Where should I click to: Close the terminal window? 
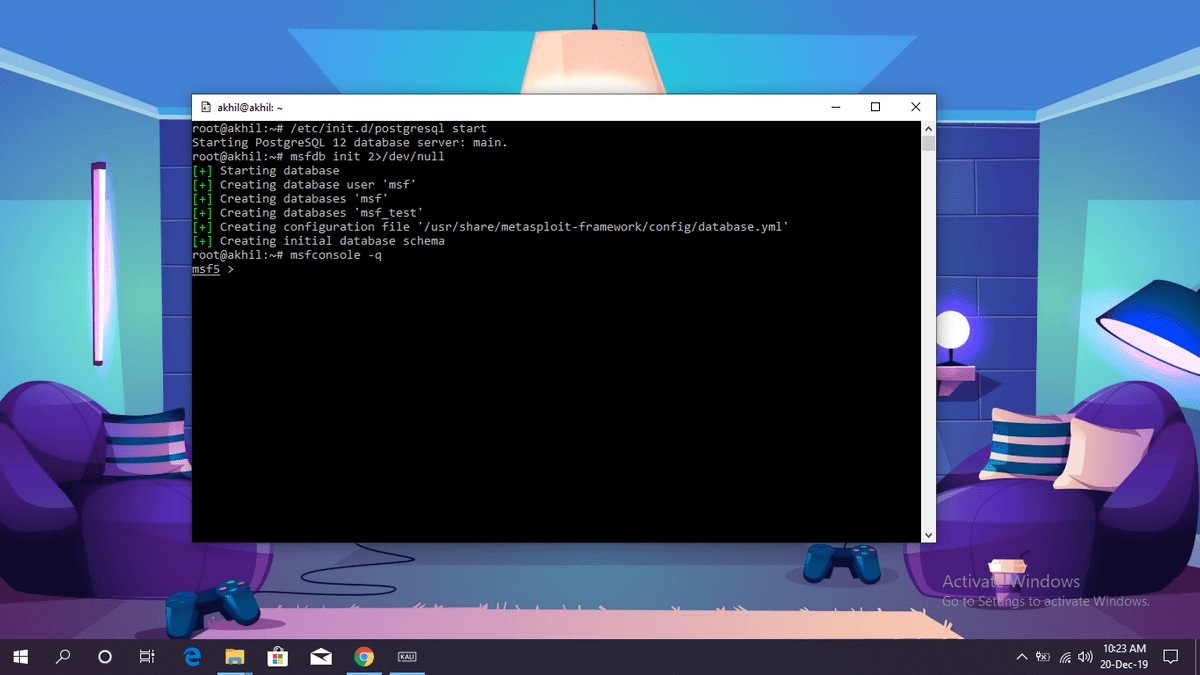pos(916,107)
